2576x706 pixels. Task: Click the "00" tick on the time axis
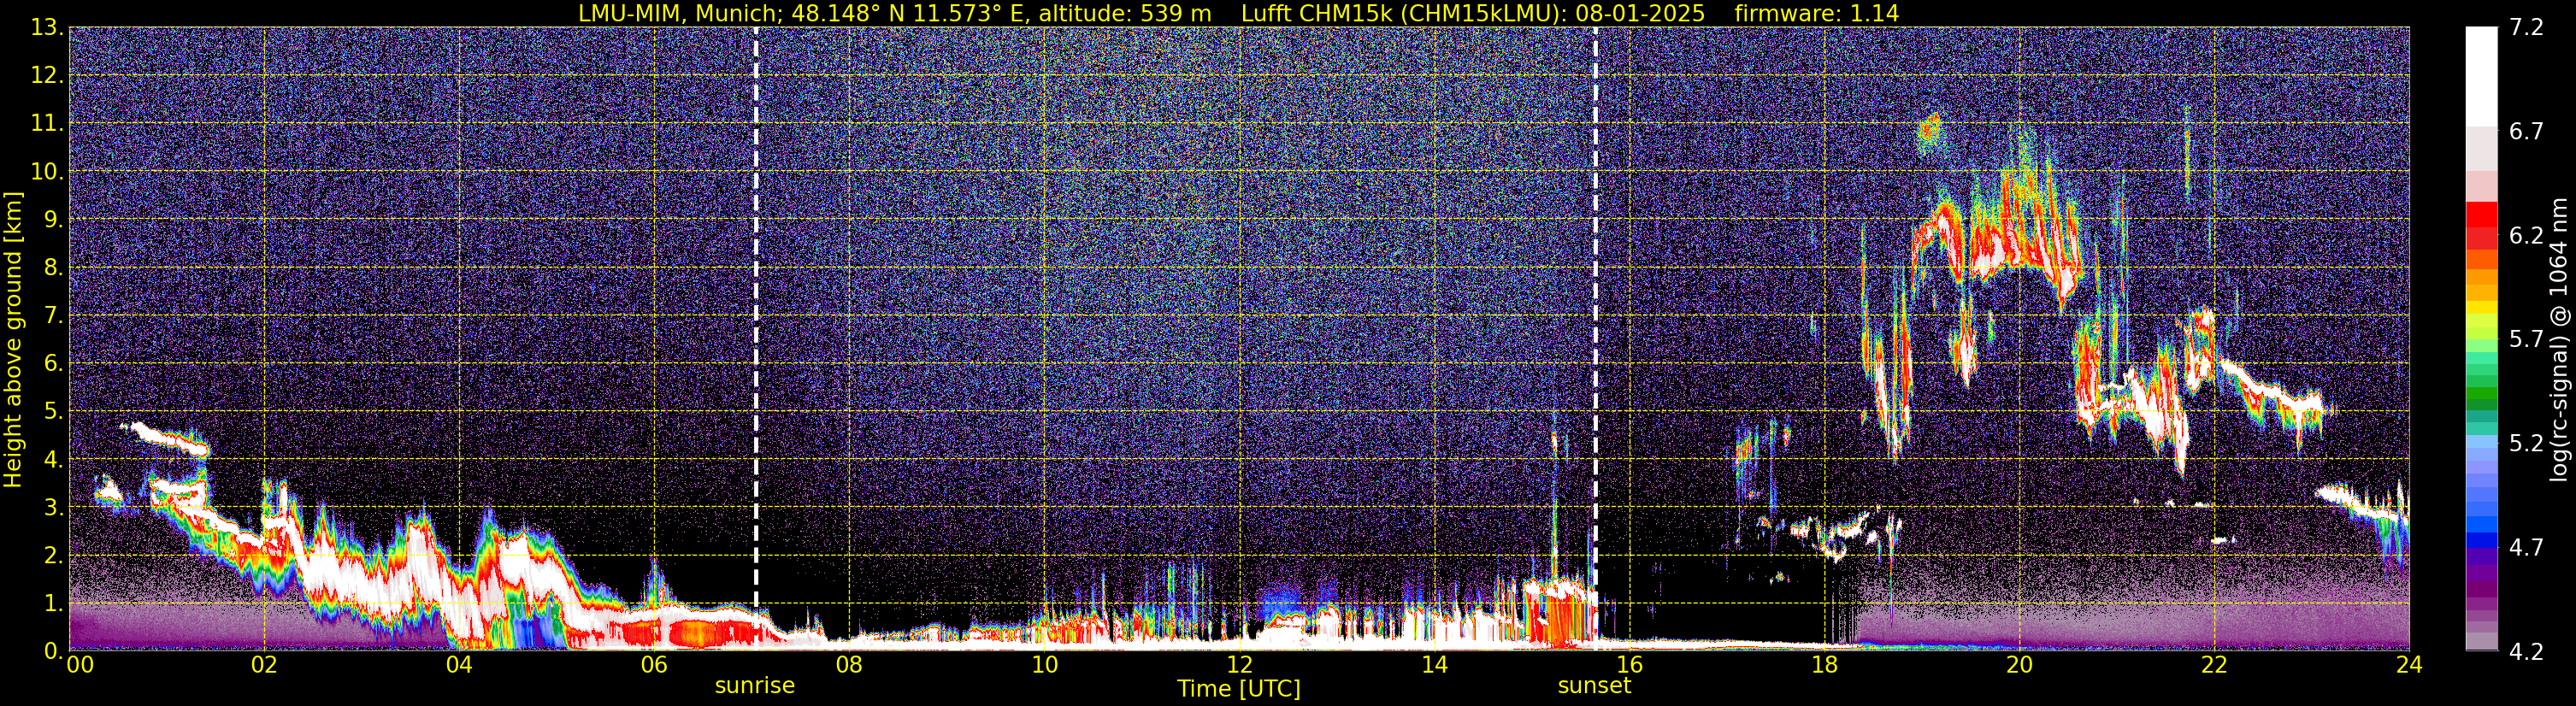click(x=80, y=665)
